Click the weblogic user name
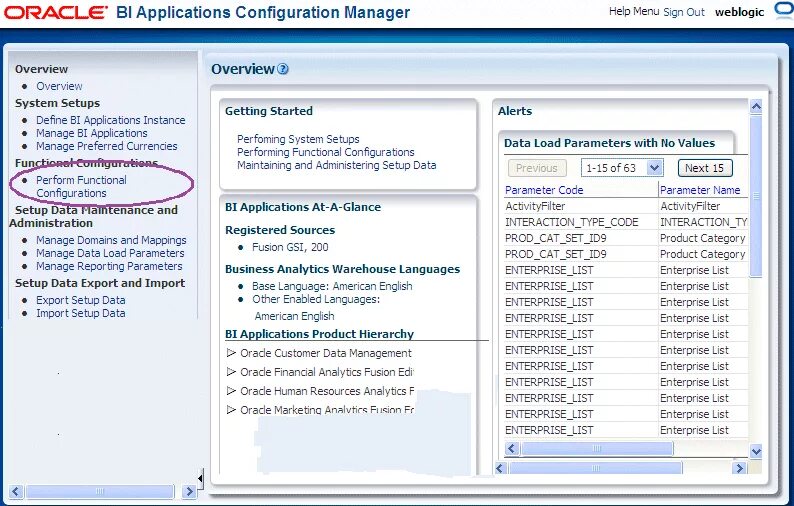Image resolution: width=794 pixels, height=506 pixels. pyautogui.click(x=739, y=12)
